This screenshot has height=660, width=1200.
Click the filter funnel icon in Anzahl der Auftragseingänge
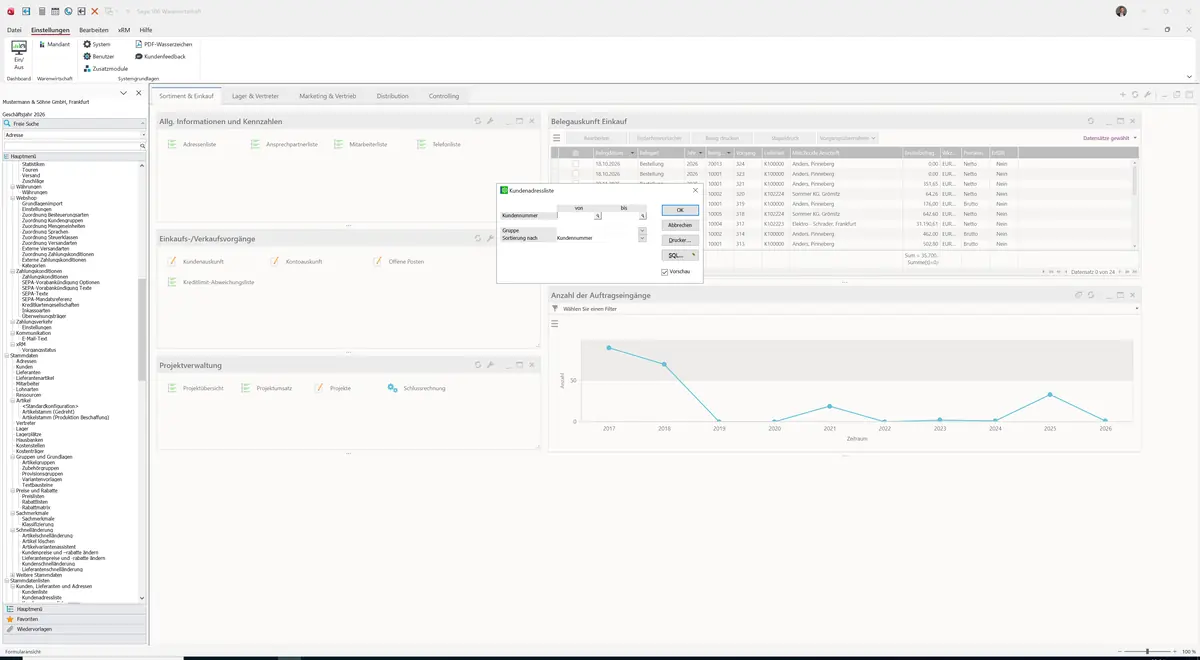(555, 308)
